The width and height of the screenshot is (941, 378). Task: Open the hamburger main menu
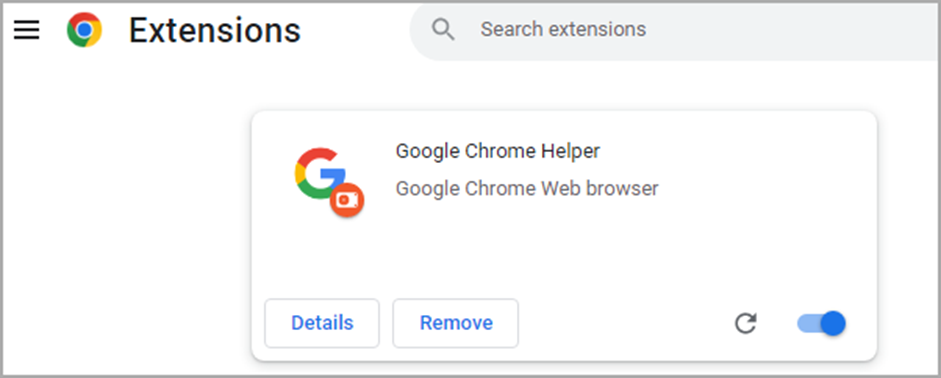[27, 29]
